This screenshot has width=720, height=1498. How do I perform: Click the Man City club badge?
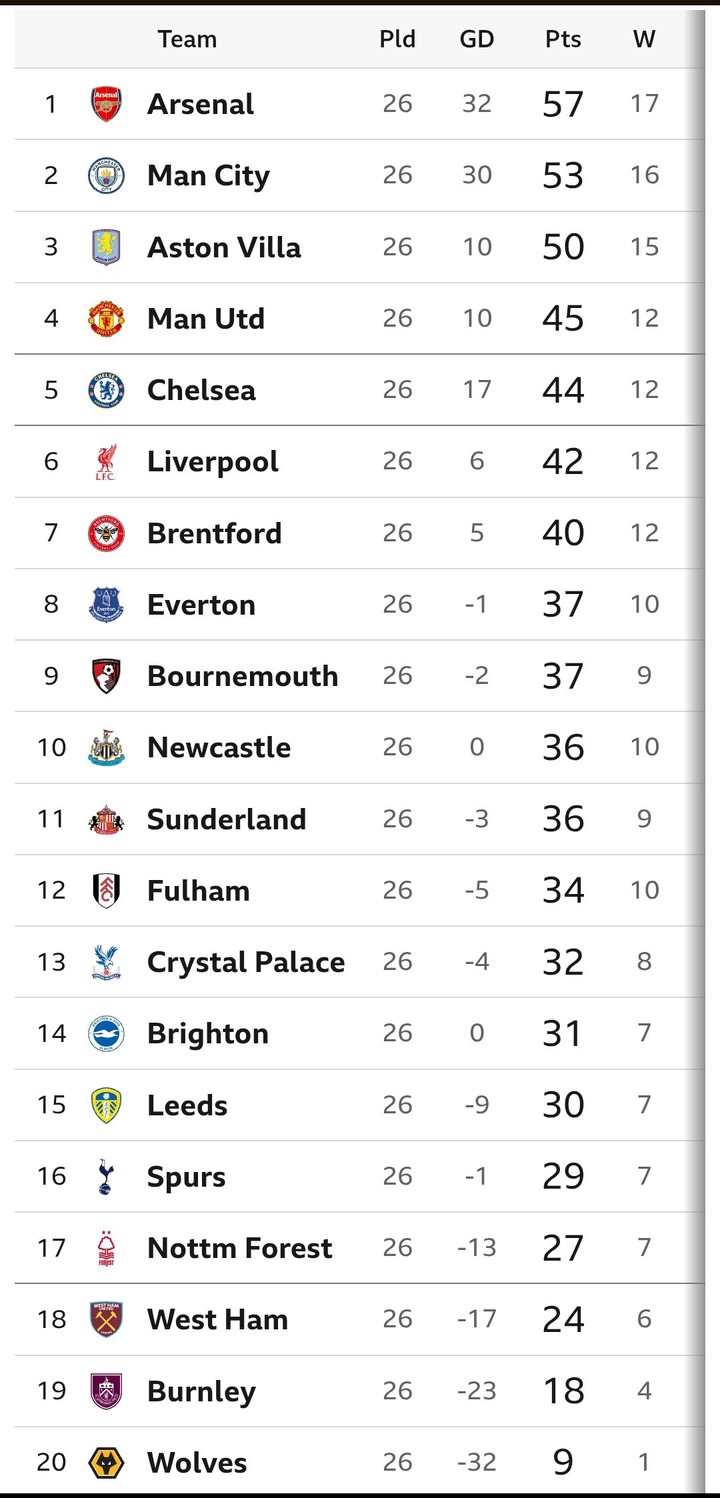[106, 176]
